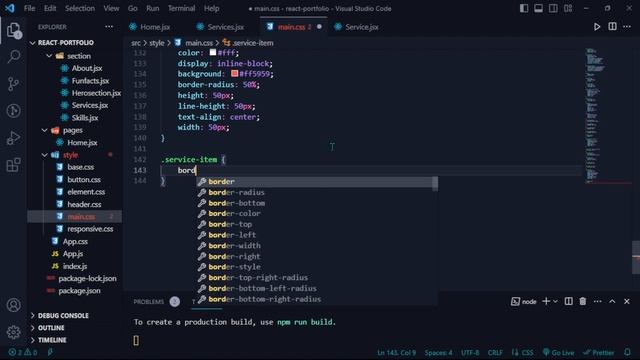Open the View menu
Image resolution: width=640 pixels, height=360 pixels.
pos(111,8)
